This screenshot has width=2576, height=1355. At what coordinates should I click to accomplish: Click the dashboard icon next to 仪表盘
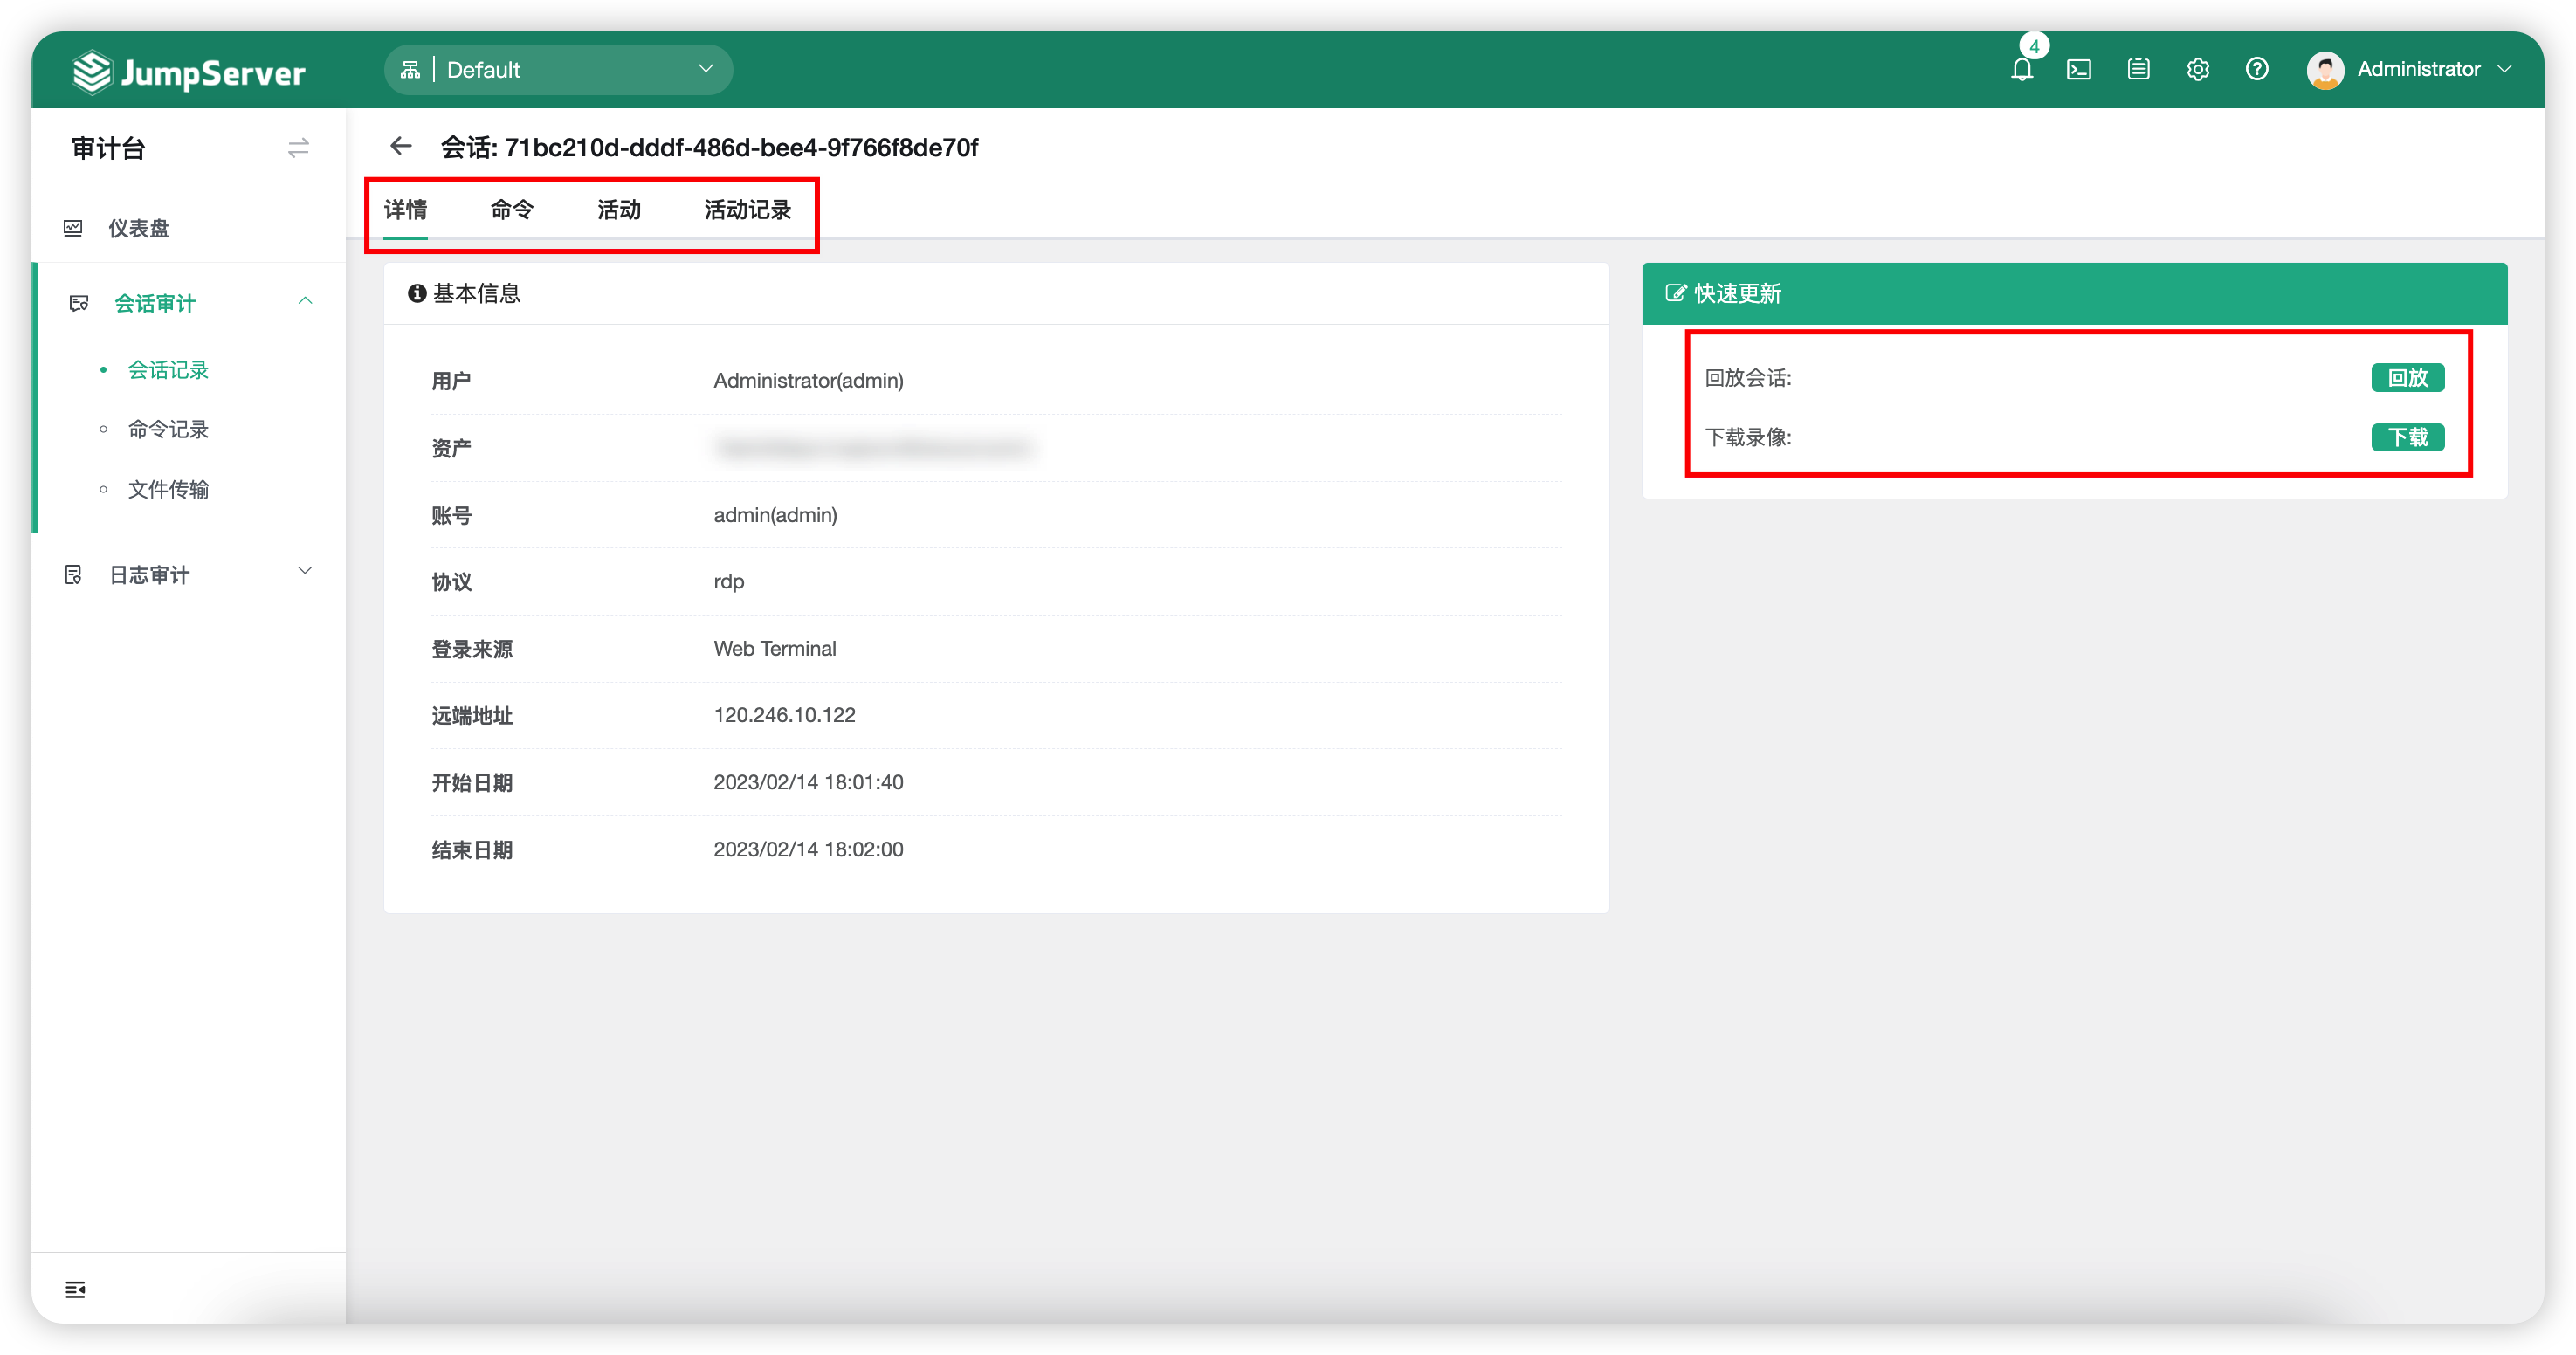click(x=73, y=228)
